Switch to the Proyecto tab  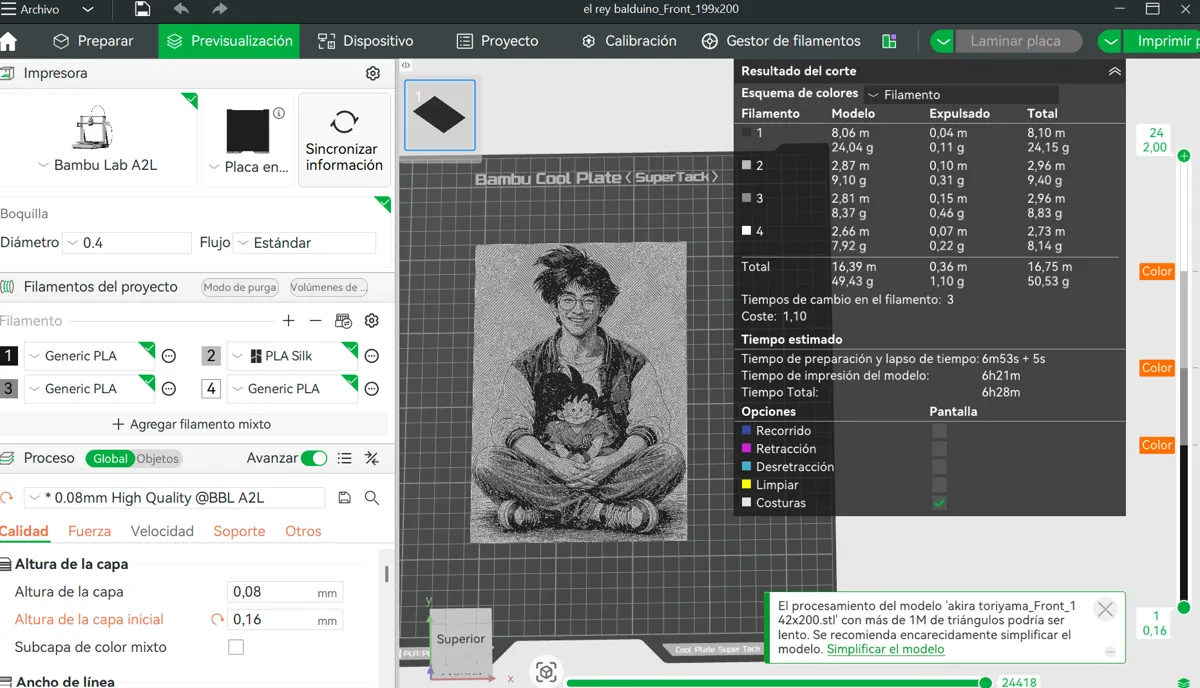[x=497, y=41]
